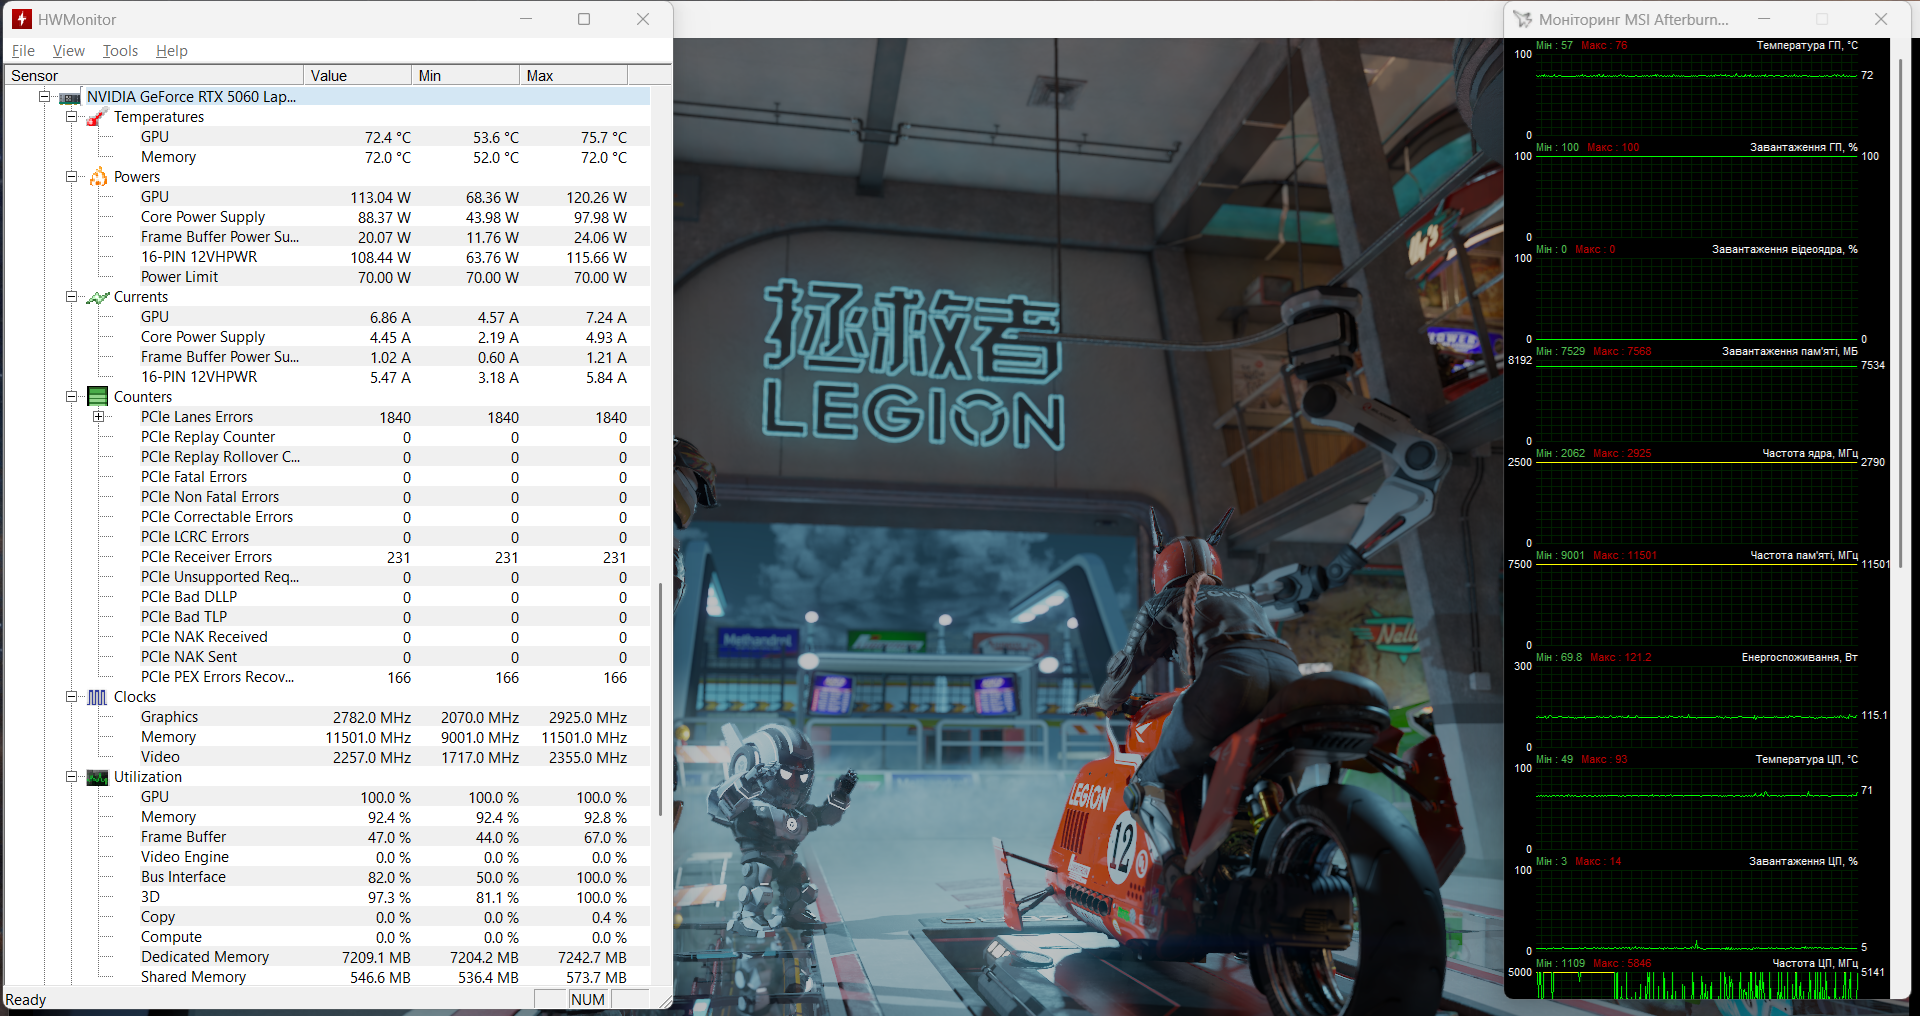Click the Sensor column header
Image resolution: width=1920 pixels, height=1016 pixels.
(x=154, y=75)
